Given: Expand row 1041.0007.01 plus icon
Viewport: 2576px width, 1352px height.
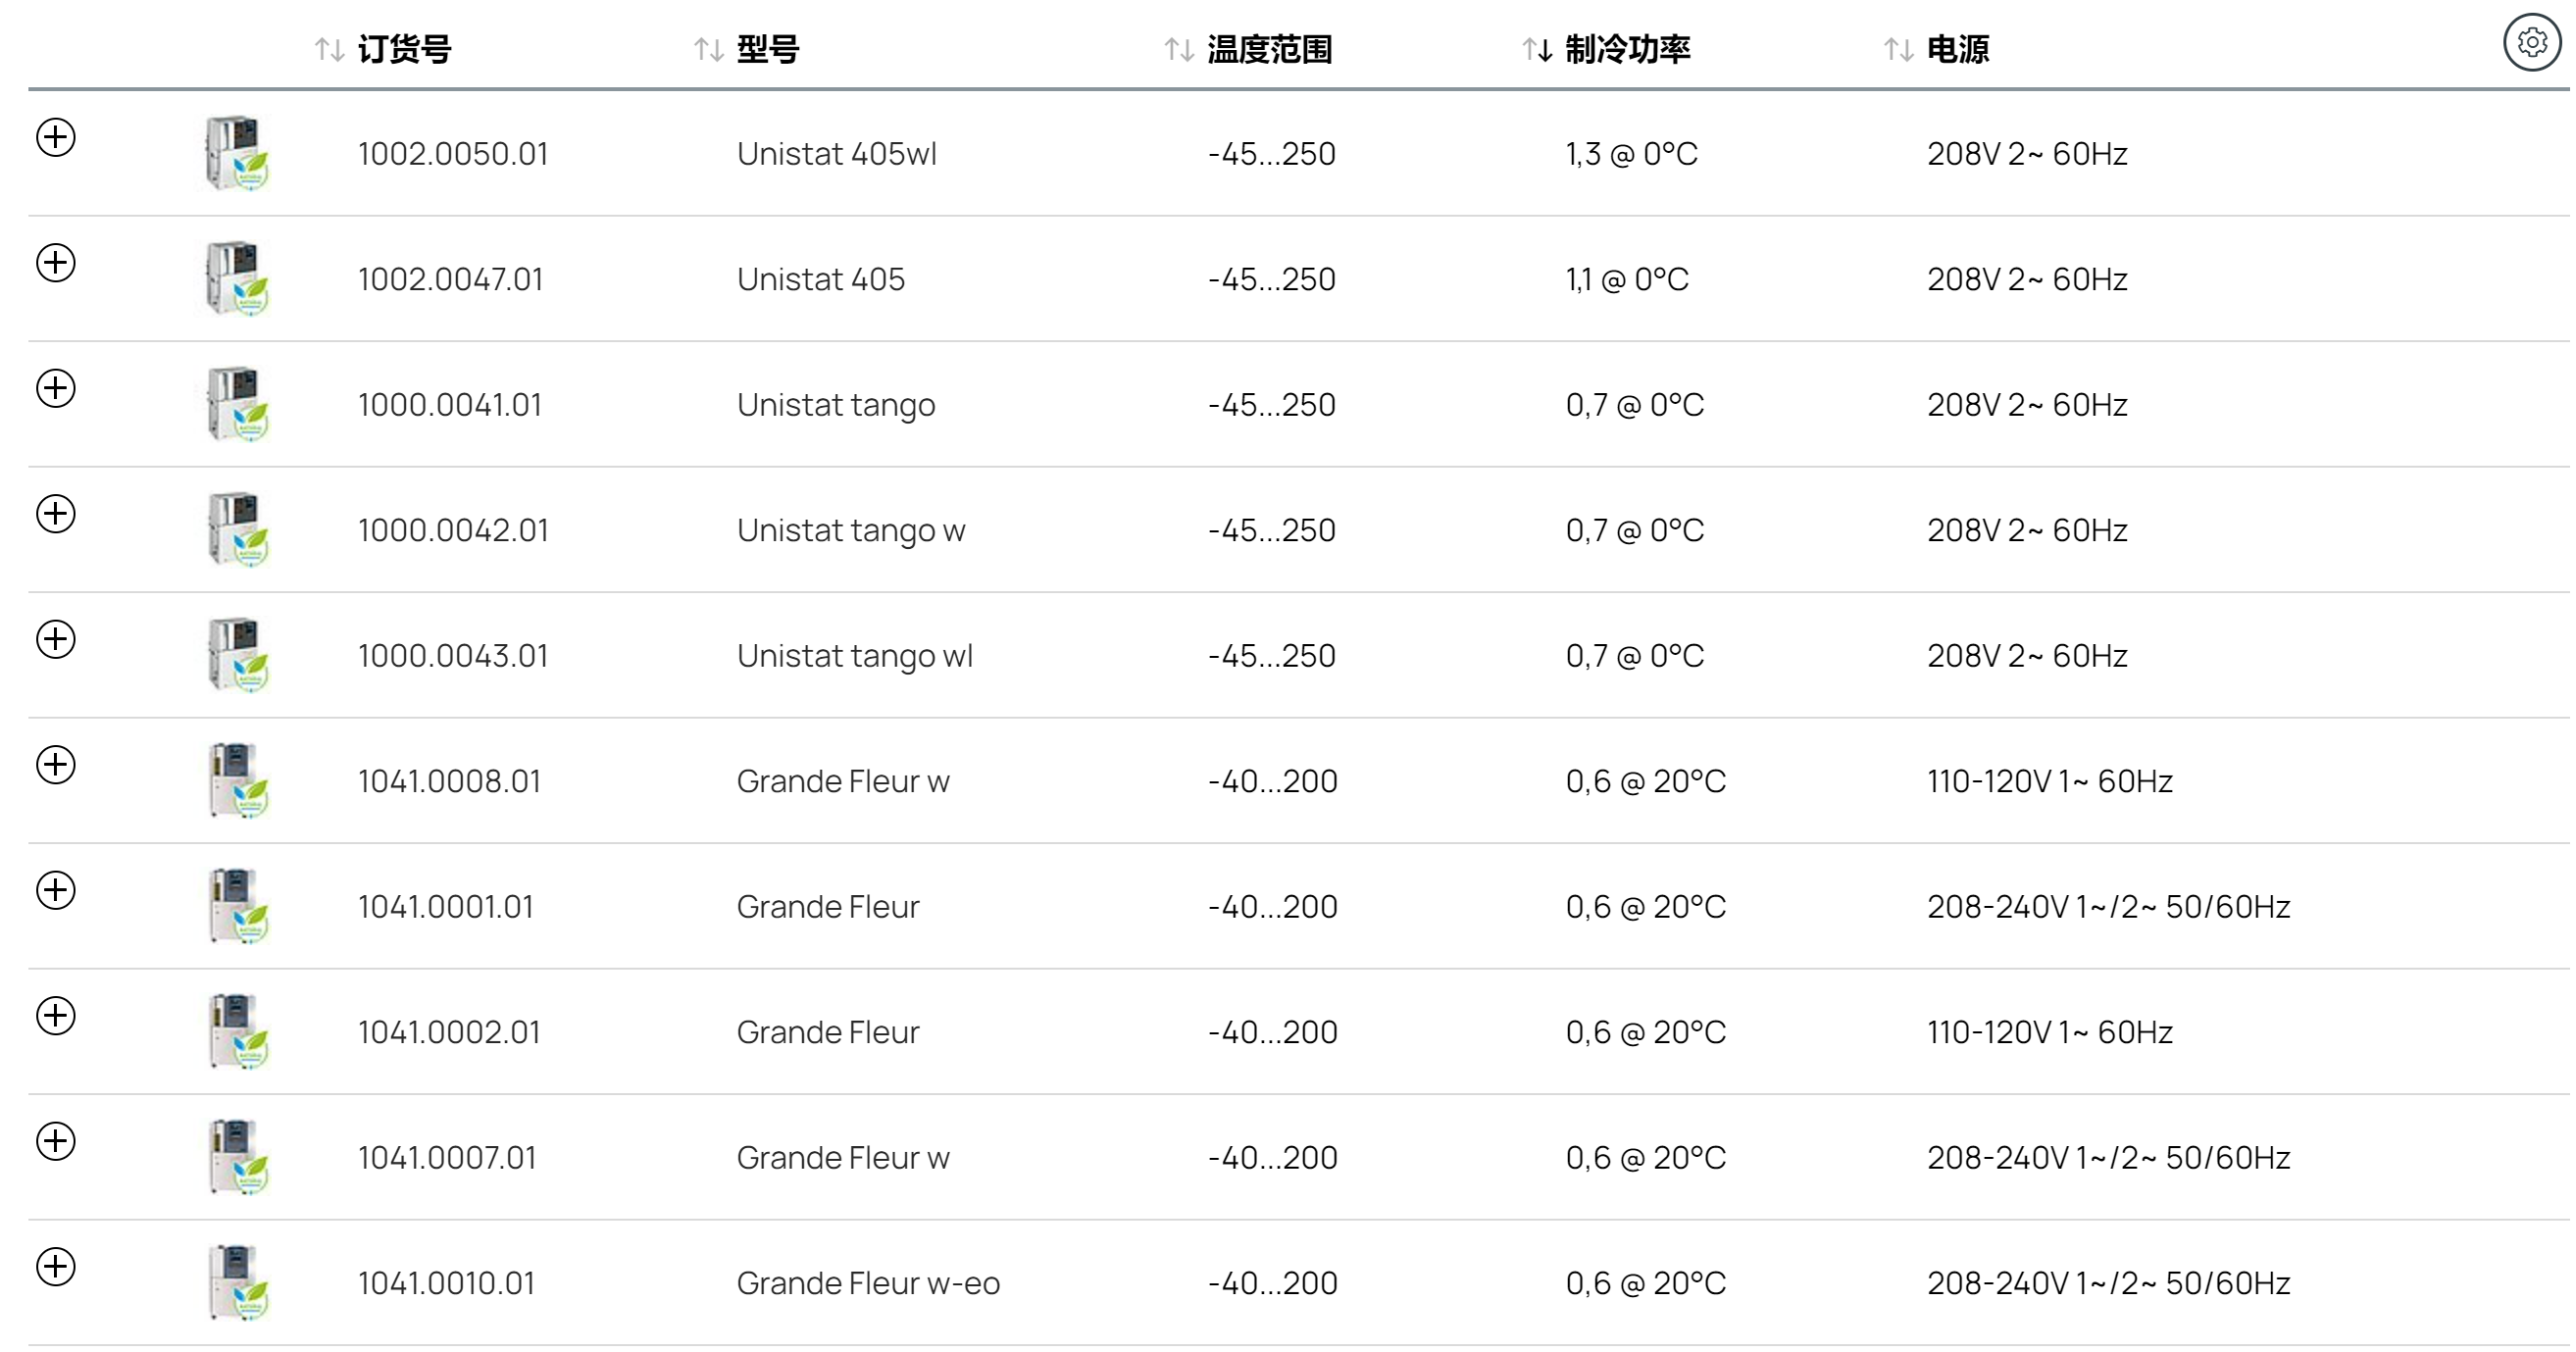Looking at the screenshot, I should click(56, 1141).
